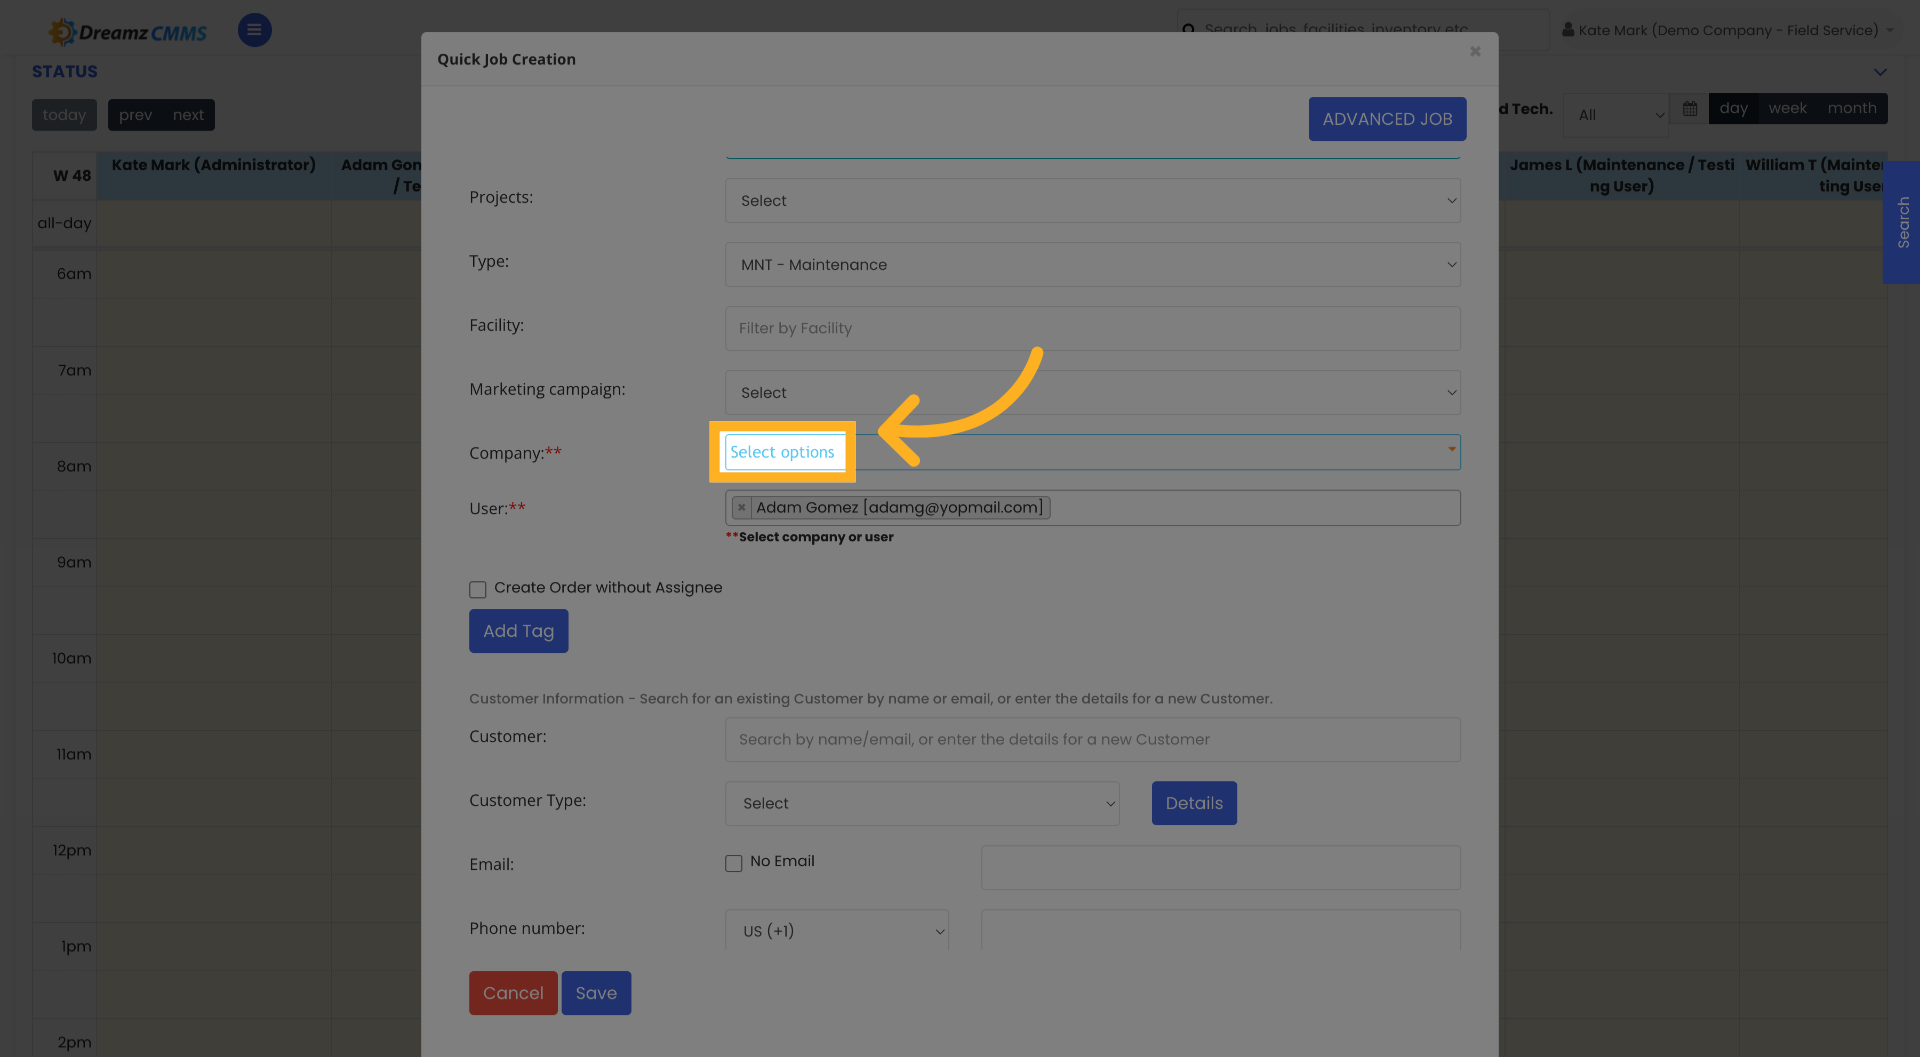
Task: Click the search magnifier icon
Action: tap(1189, 30)
